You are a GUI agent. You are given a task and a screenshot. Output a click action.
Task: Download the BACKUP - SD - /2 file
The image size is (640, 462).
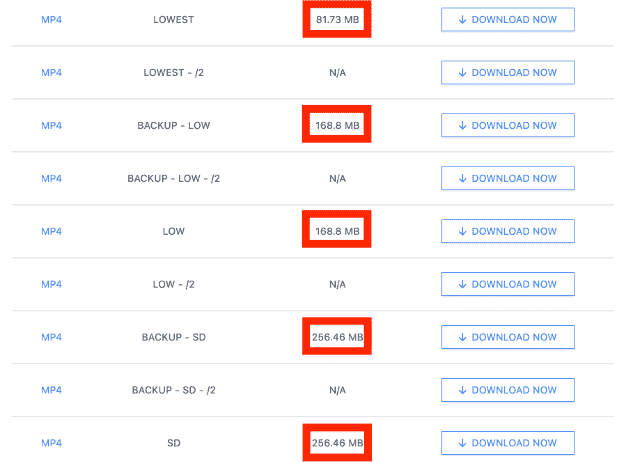click(x=508, y=390)
